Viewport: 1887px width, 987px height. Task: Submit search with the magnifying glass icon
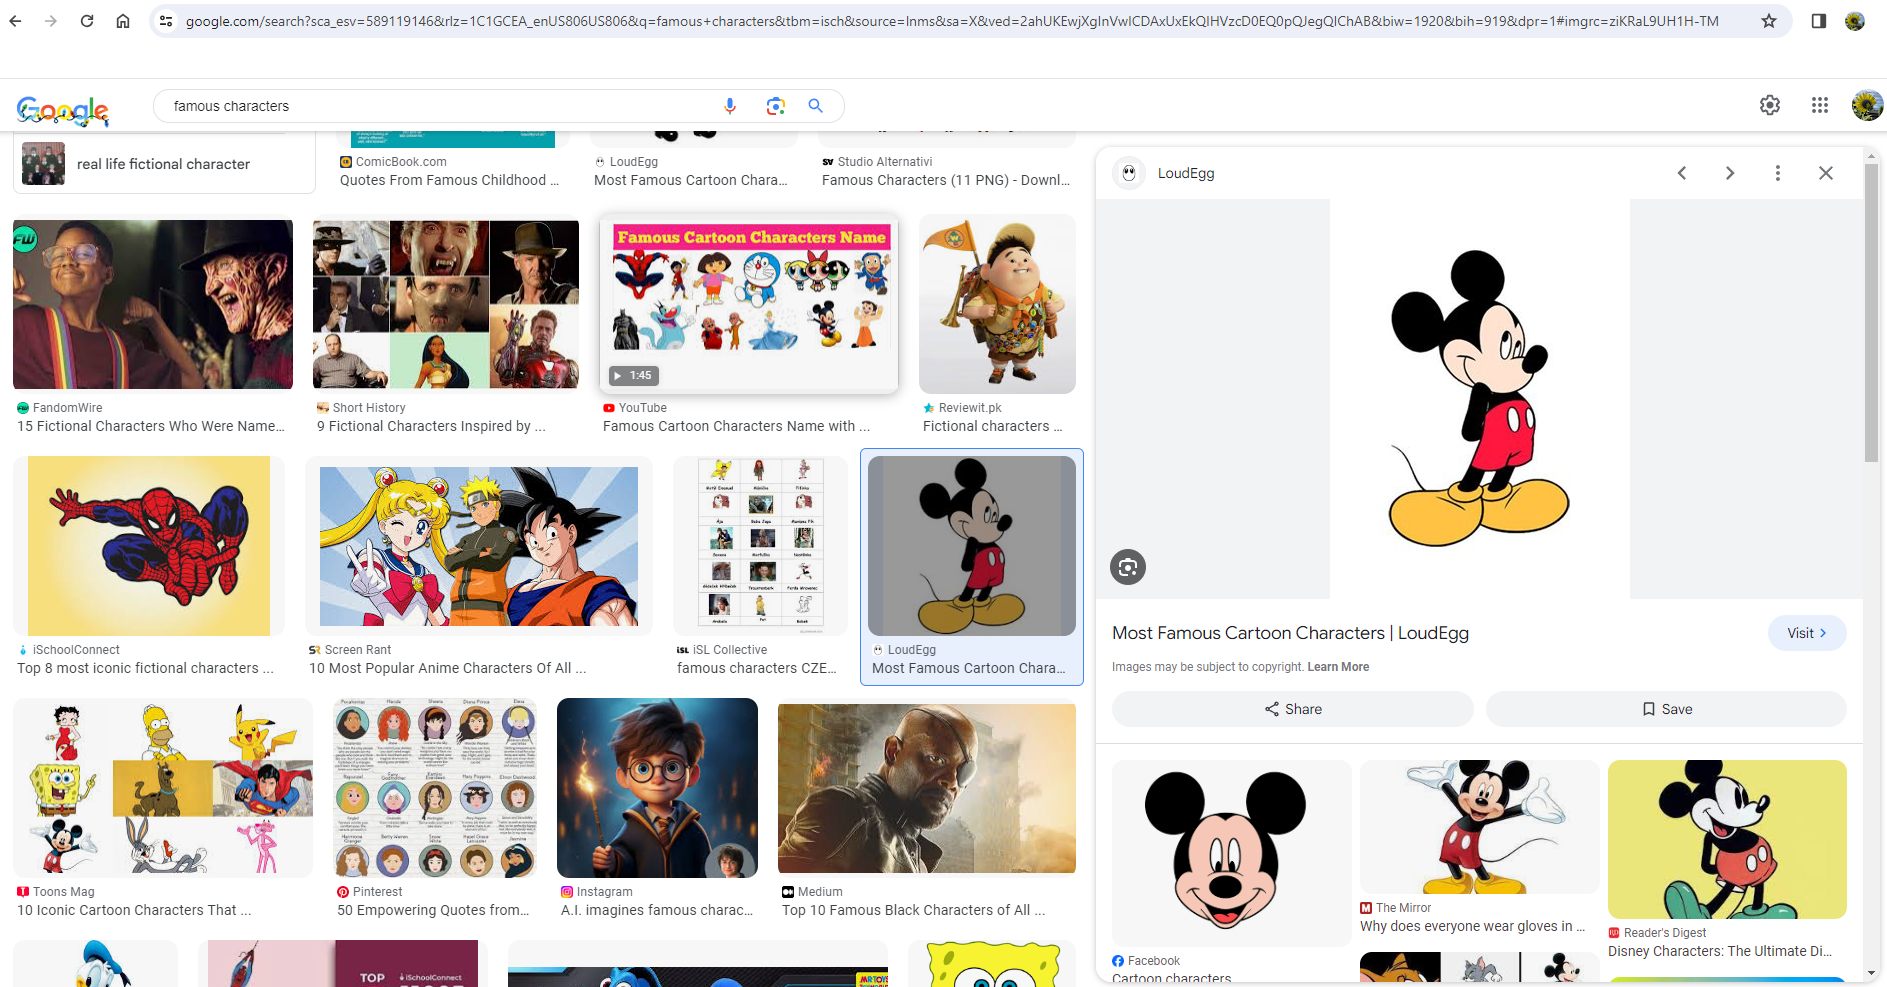coord(816,106)
